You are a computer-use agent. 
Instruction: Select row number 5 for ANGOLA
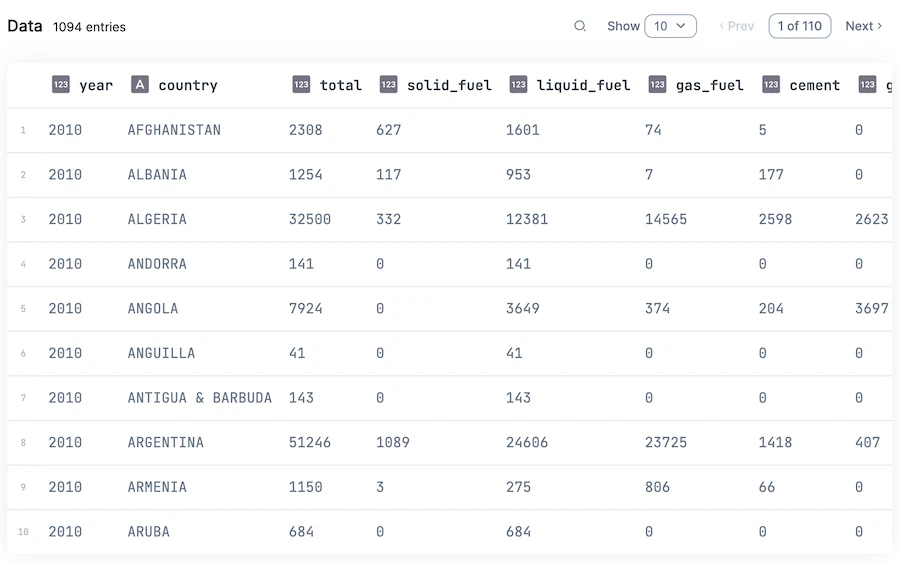23,309
